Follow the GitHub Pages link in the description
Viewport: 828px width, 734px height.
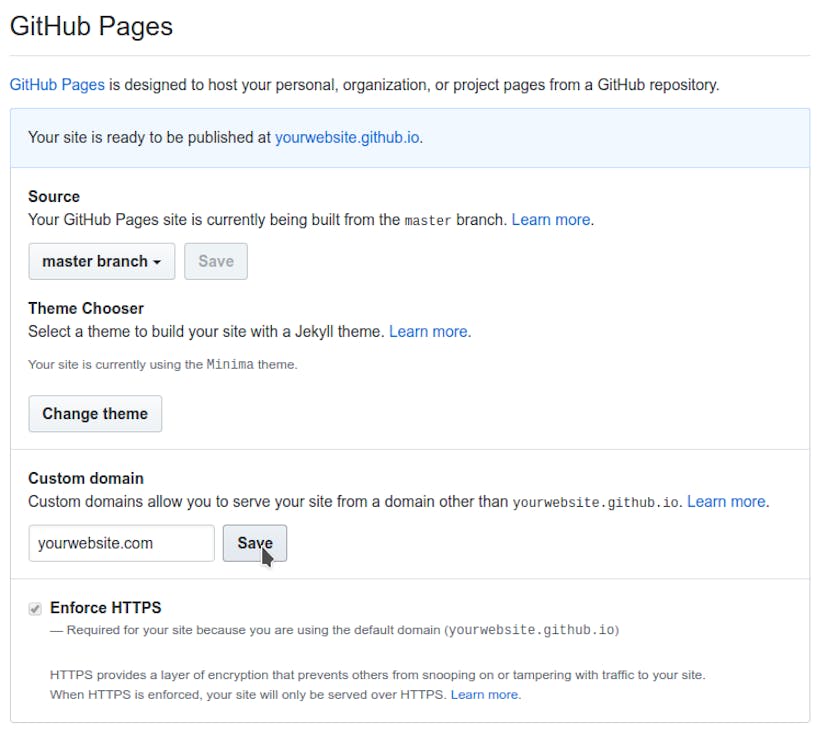[x=56, y=84]
